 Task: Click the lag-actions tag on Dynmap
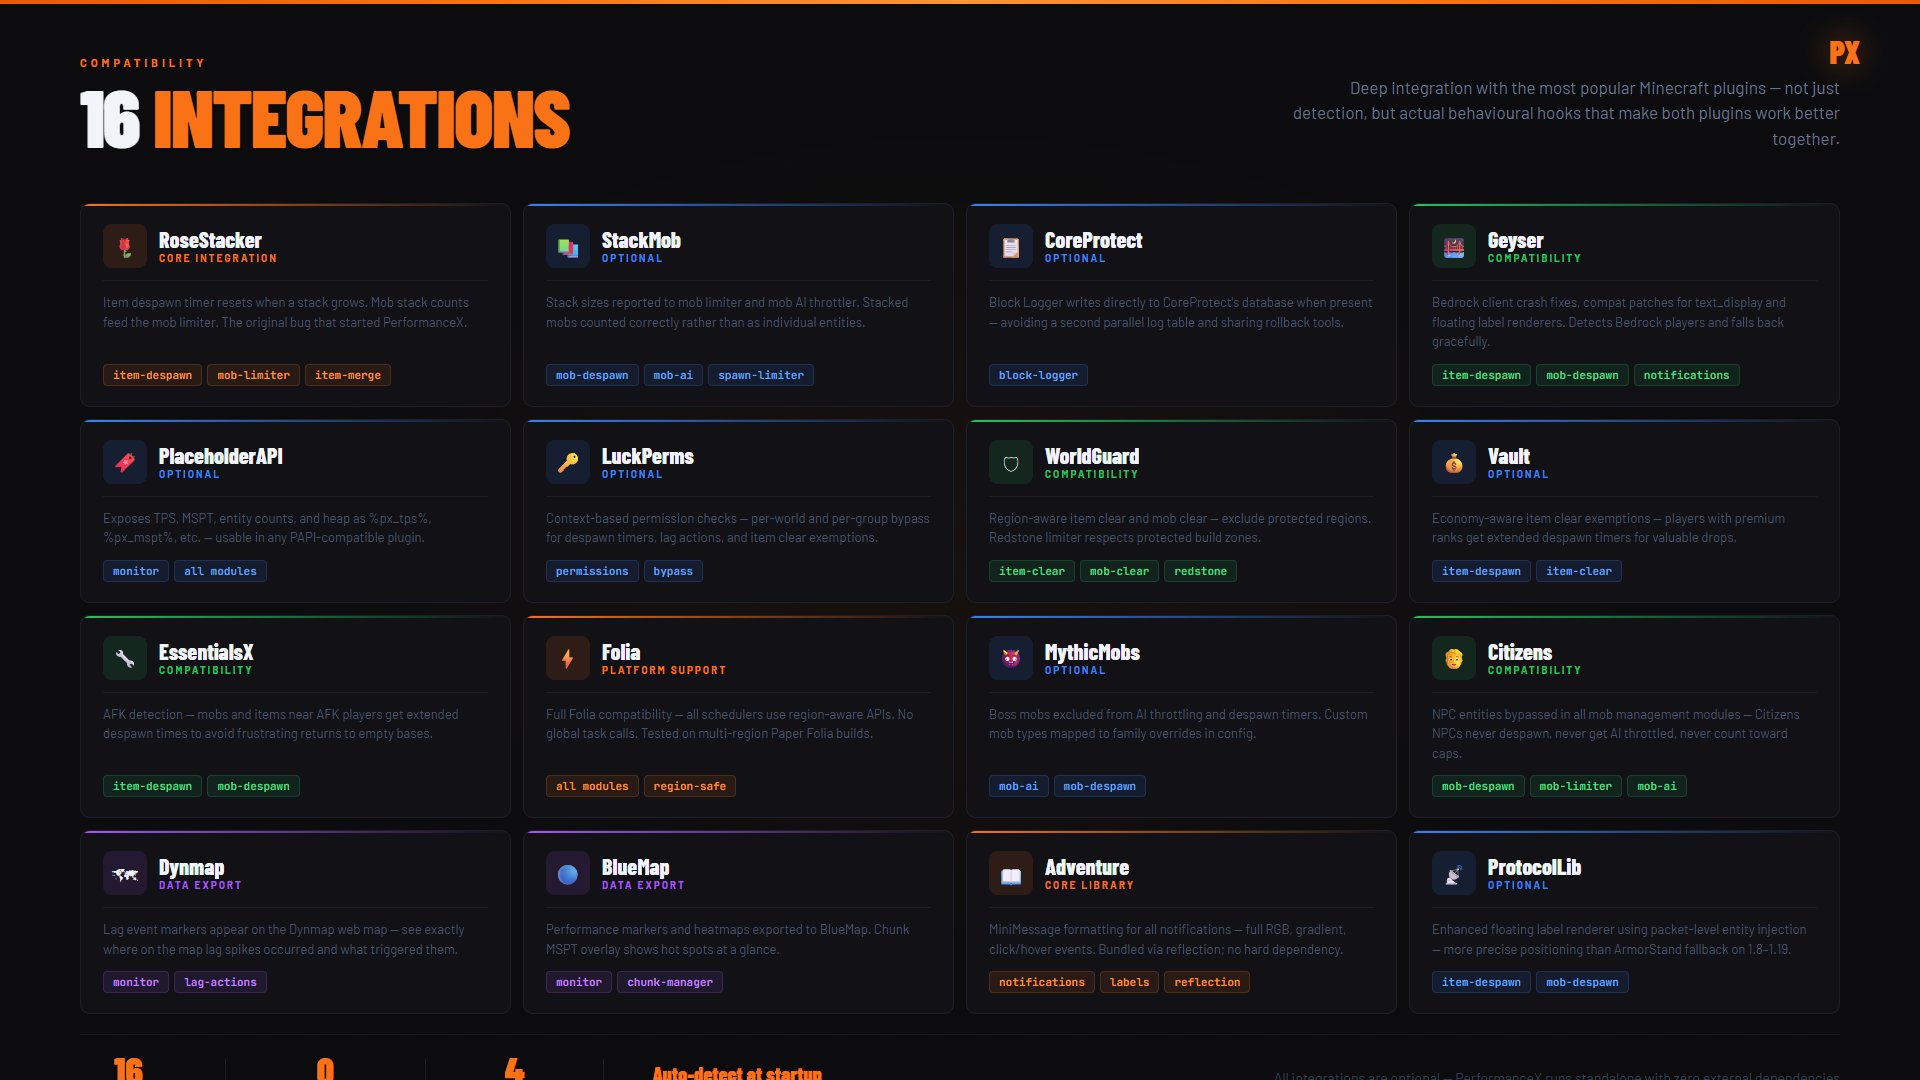(x=220, y=982)
